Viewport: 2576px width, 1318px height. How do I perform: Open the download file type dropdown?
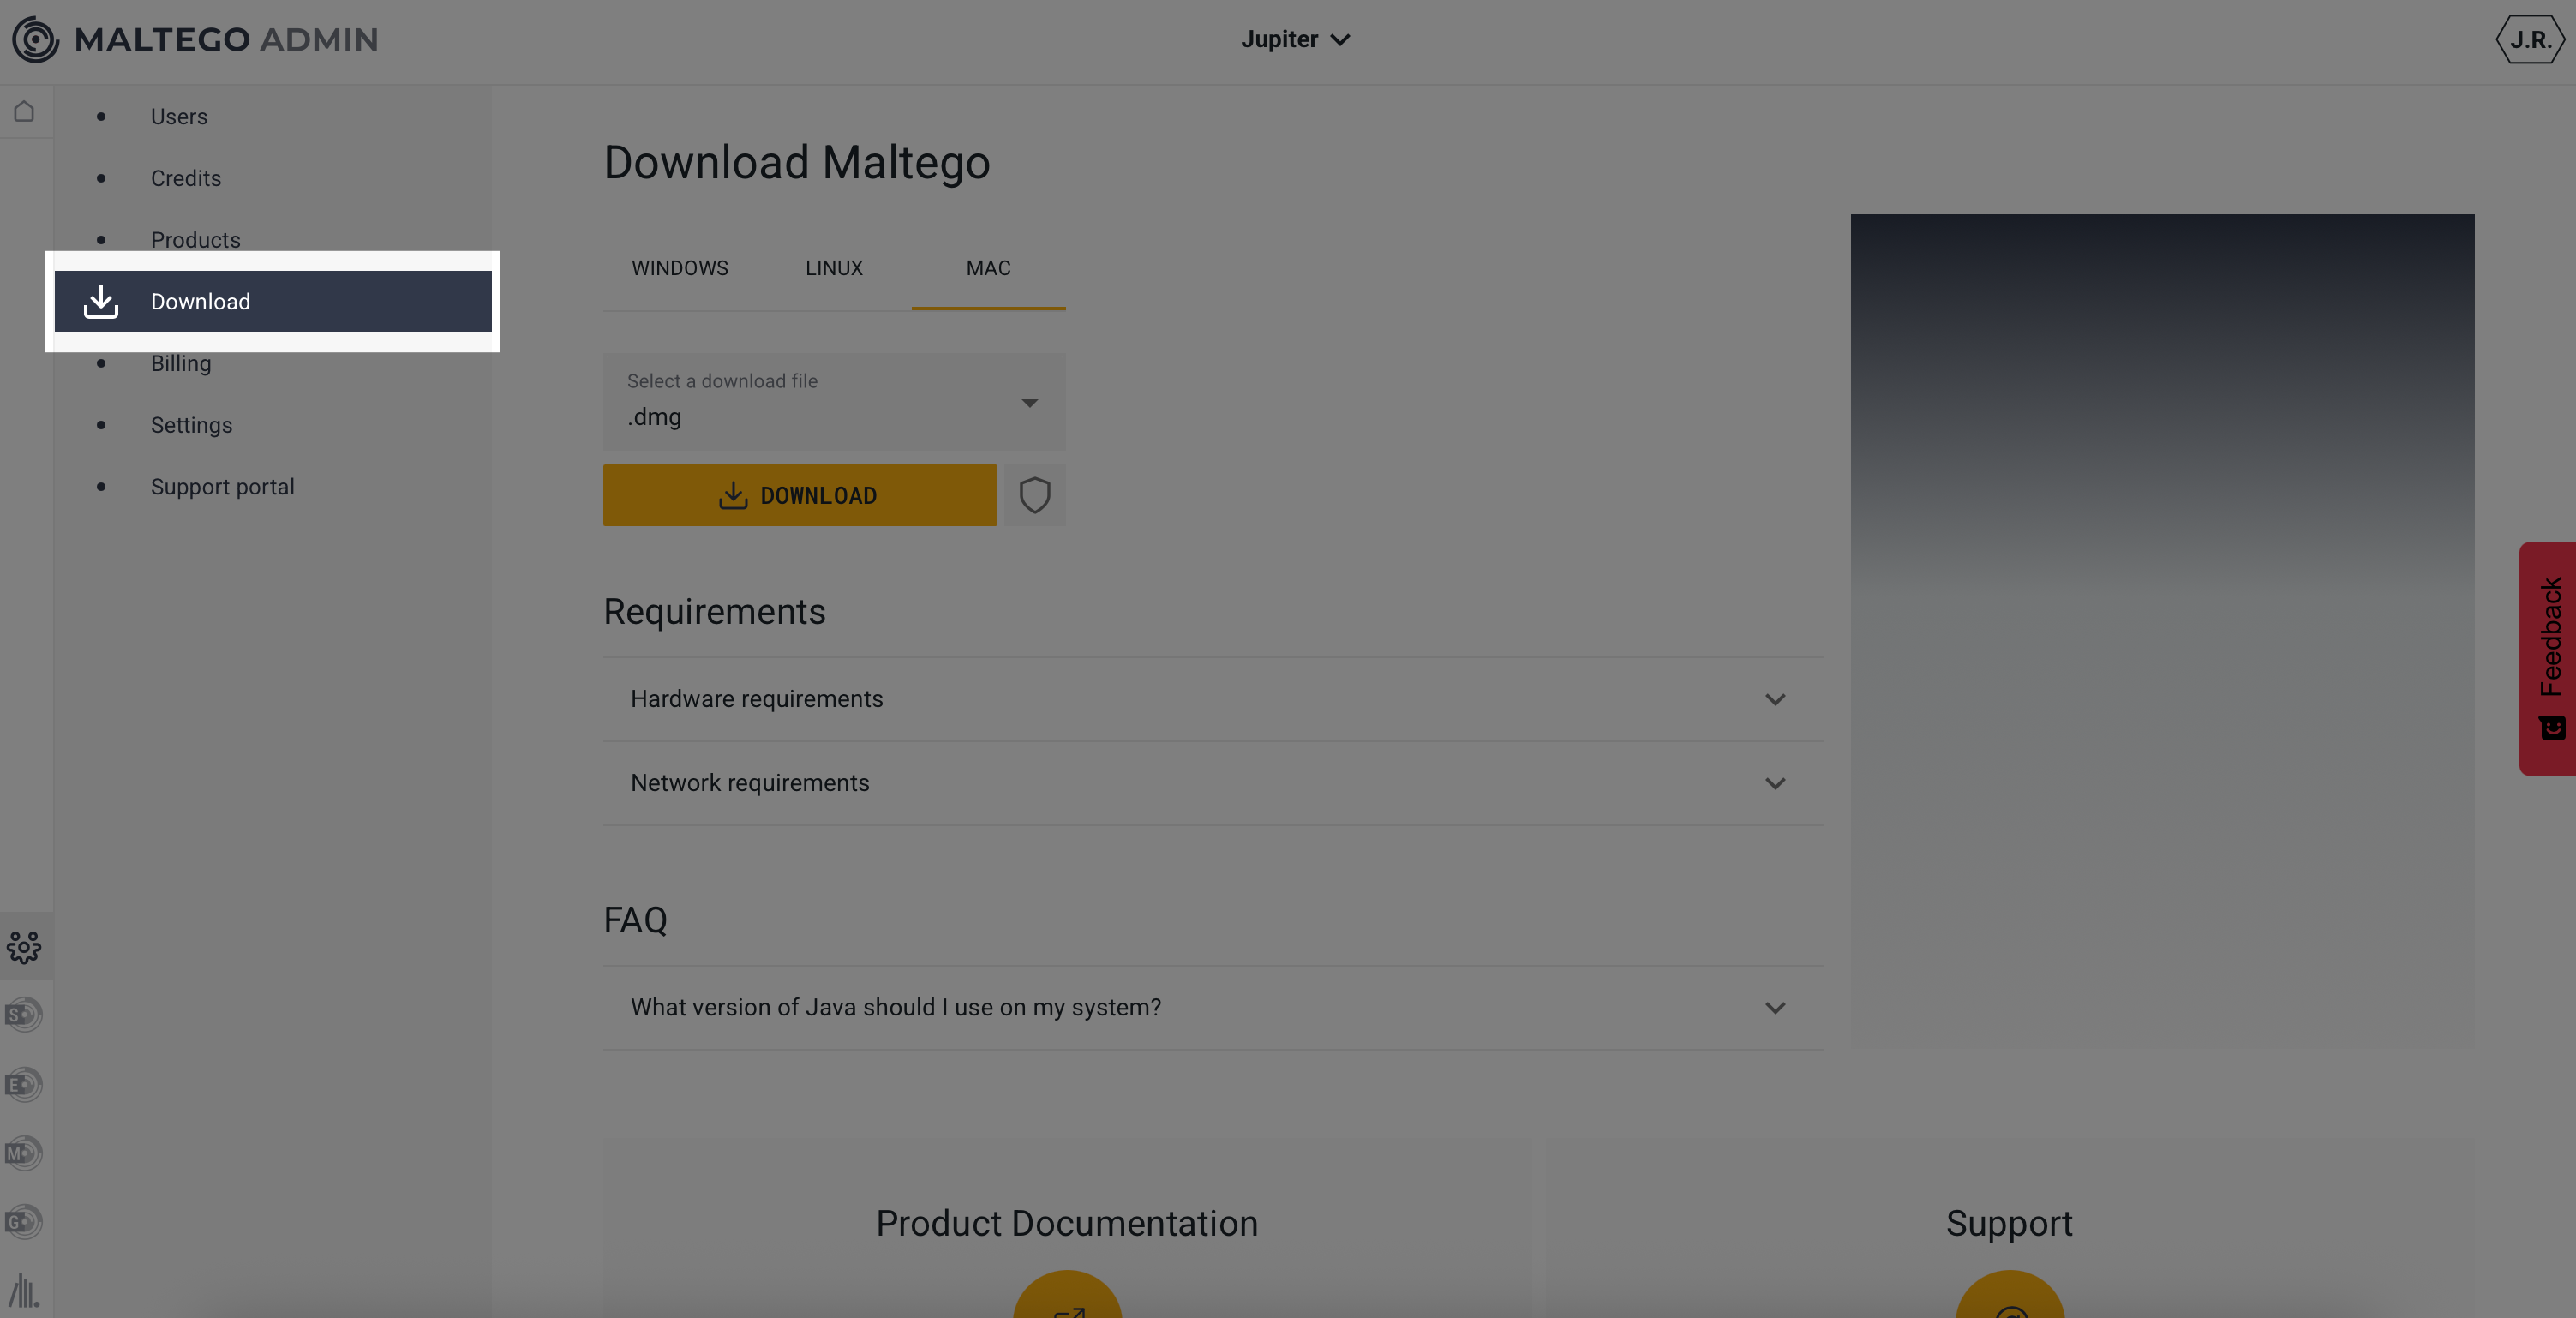pyautogui.click(x=833, y=402)
